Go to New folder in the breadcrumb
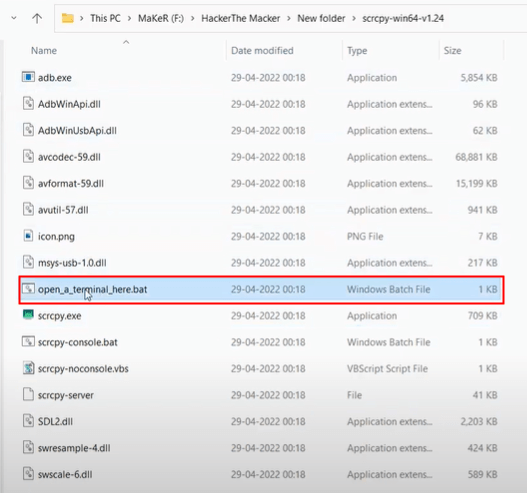Viewport: 527px width, 493px height. click(x=321, y=18)
